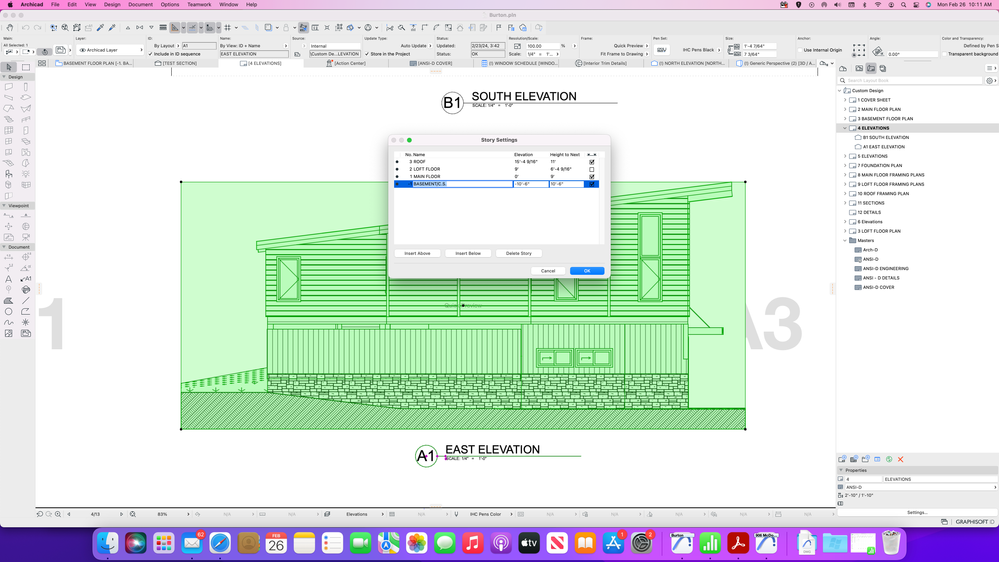The height and width of the screenshot is (562, 999).
Task: Open the By Layout ID dropdown
Action: pyautogui.click(x=166, y=46)
